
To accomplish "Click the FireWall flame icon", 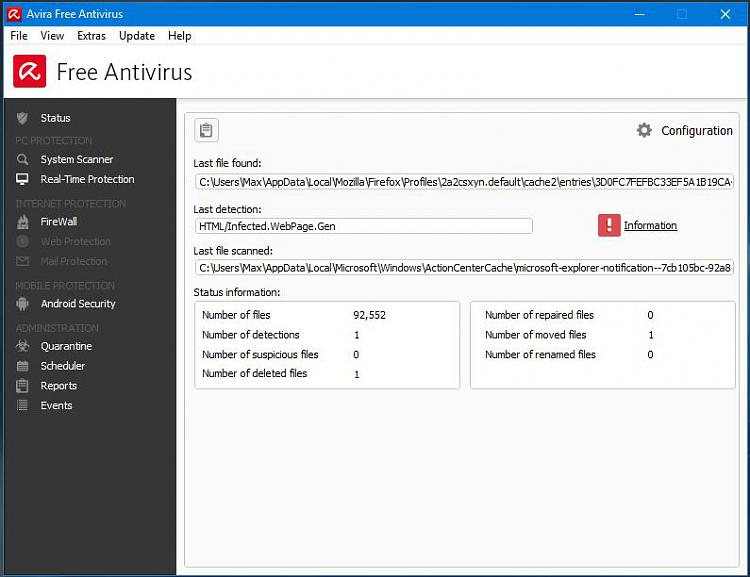I will (22, 222).
